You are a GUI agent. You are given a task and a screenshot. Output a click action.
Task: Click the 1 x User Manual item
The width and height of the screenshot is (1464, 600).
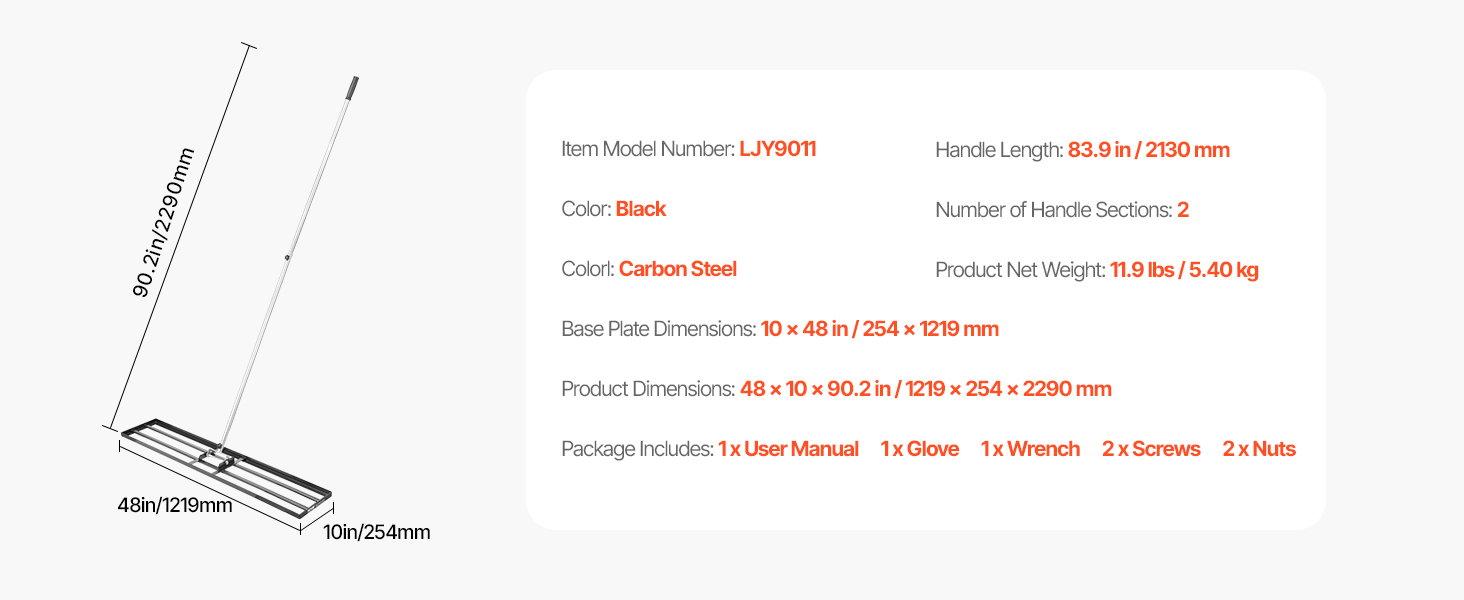[x=788, y=449]
